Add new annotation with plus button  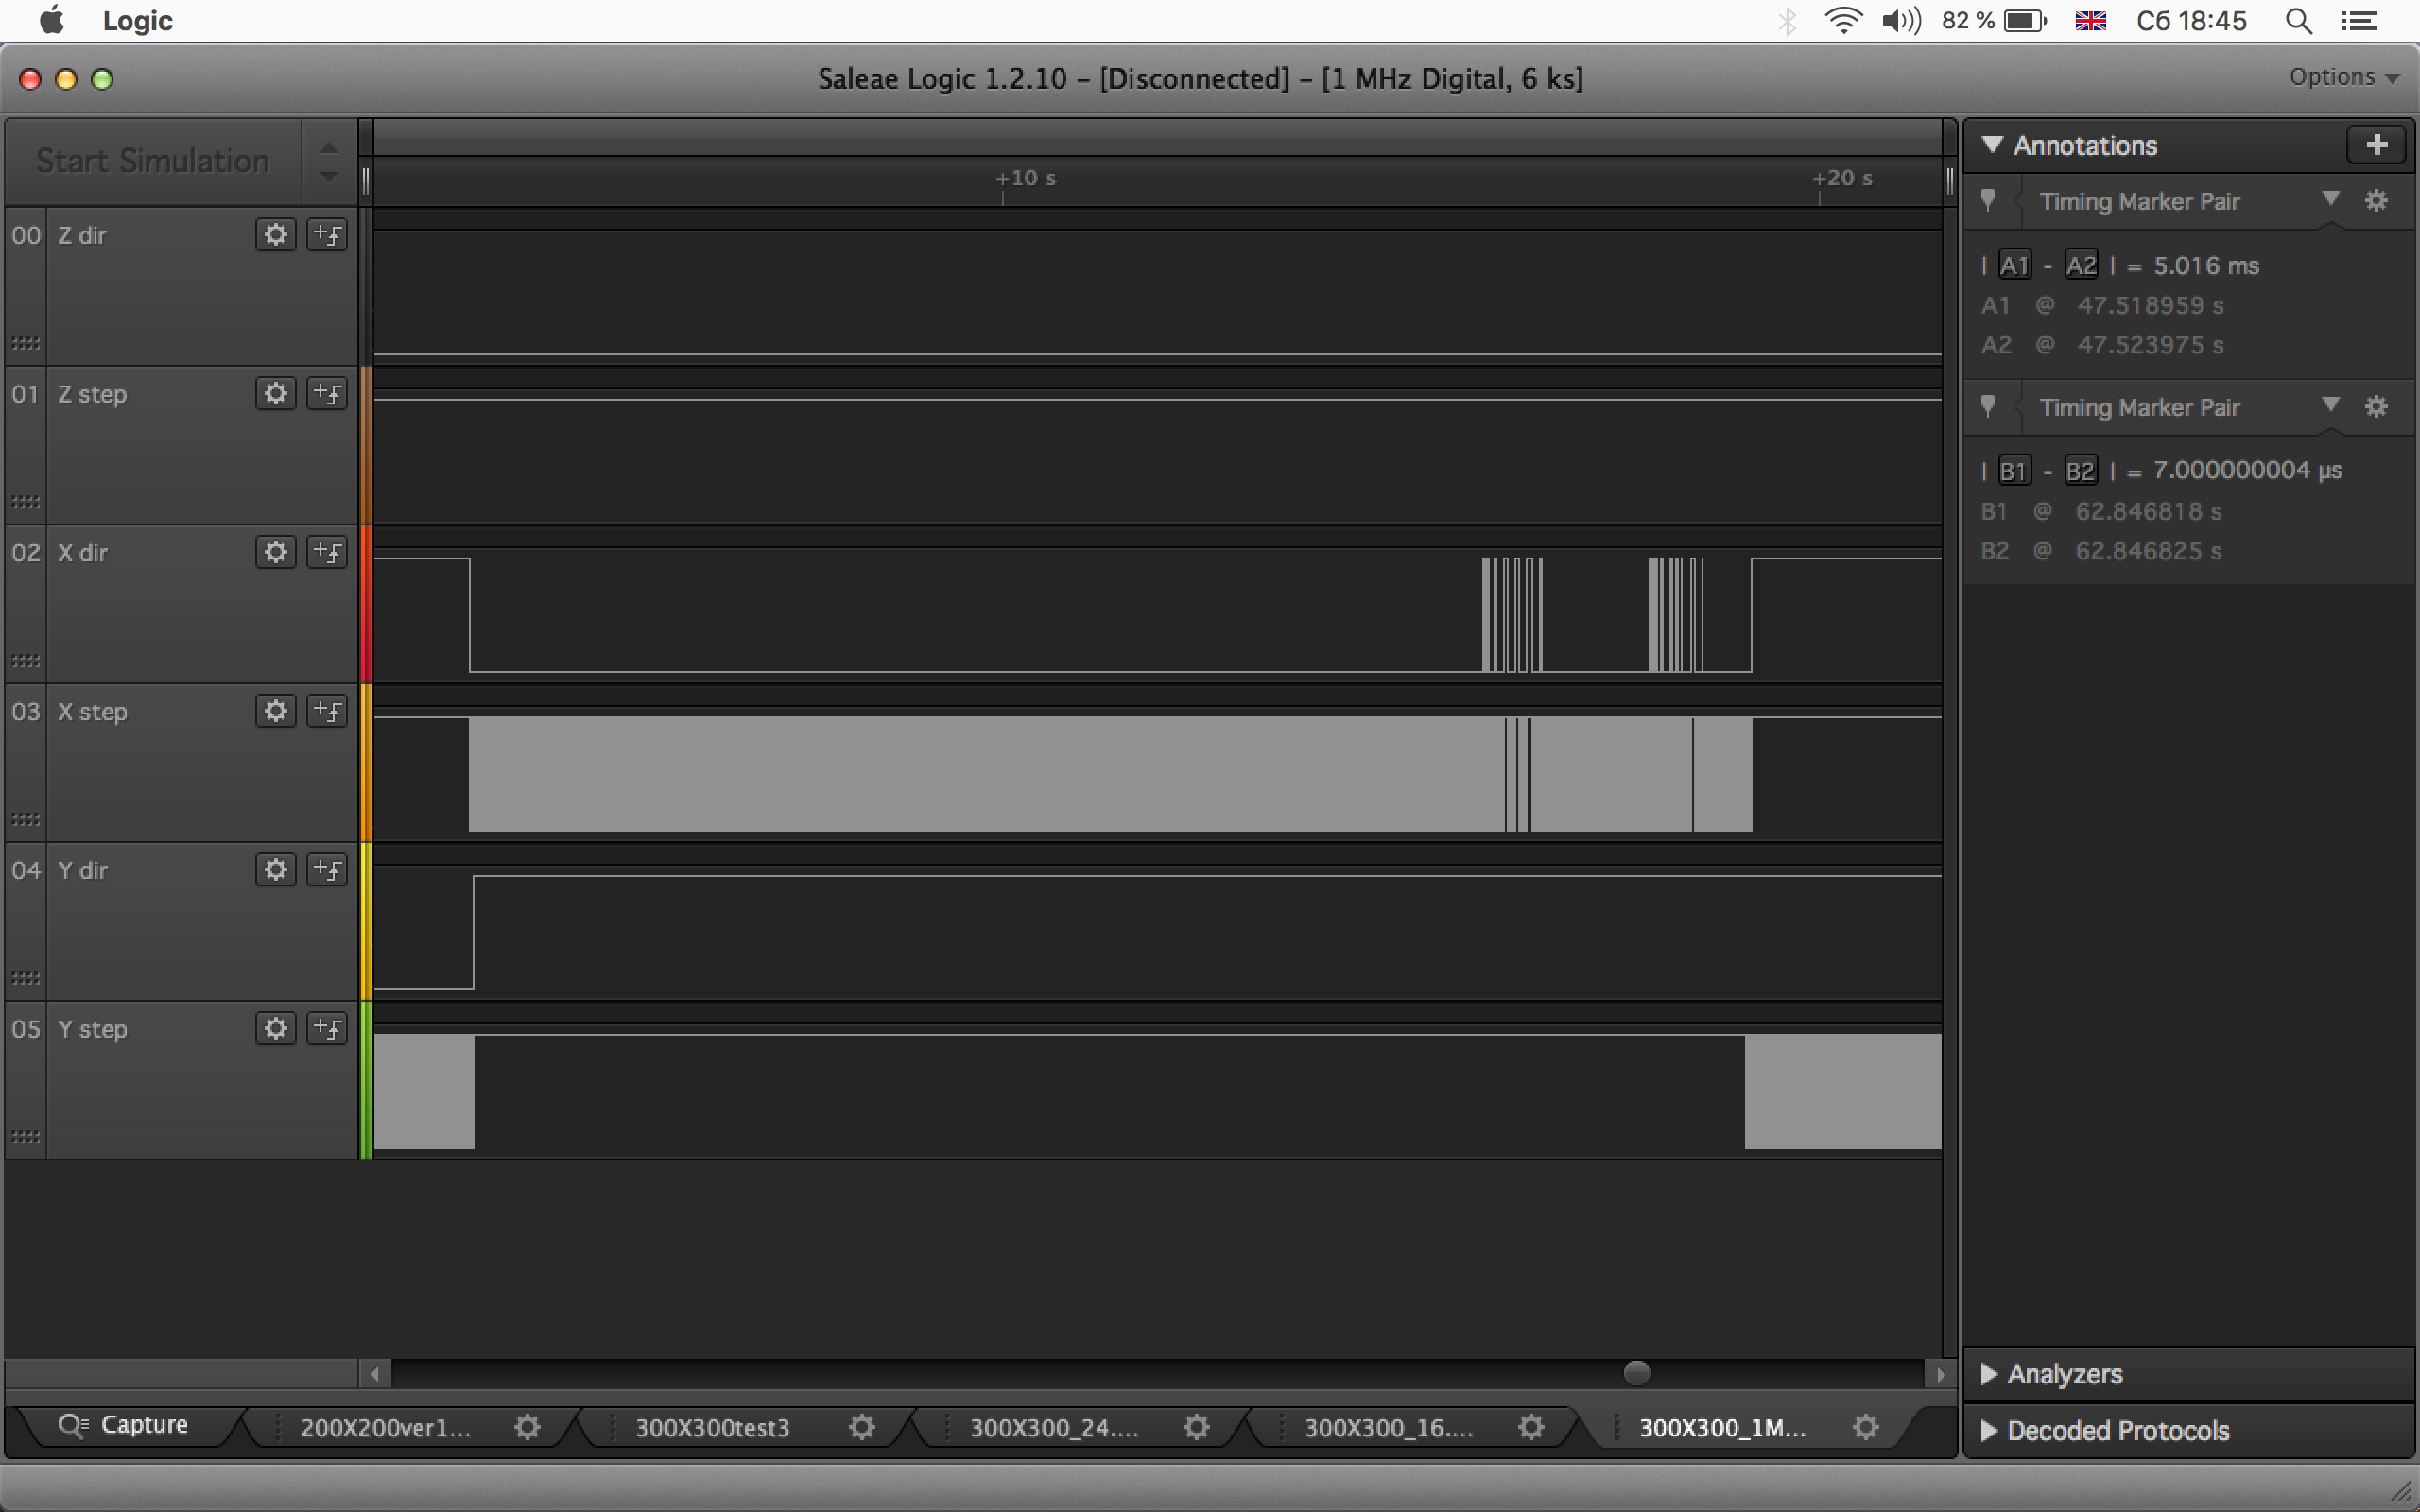(2376, 145)
